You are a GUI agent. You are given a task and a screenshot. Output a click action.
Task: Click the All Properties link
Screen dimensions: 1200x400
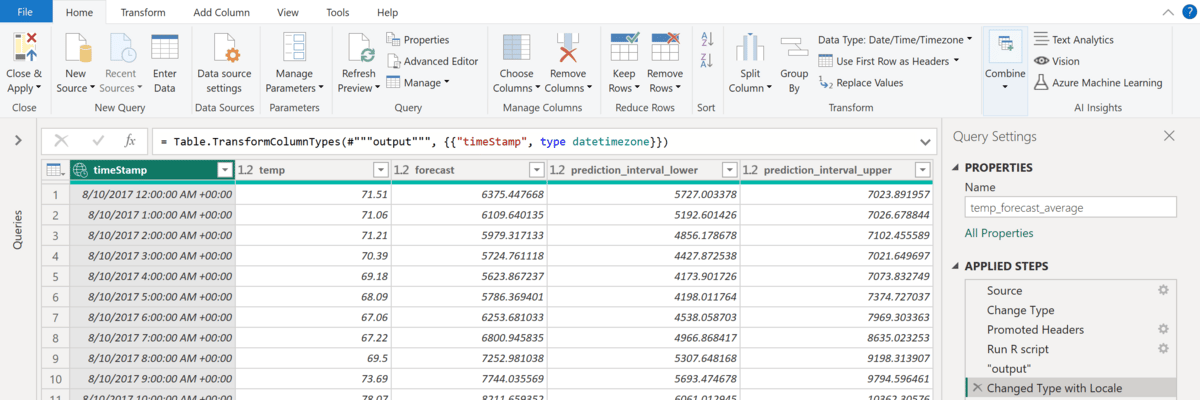pos(998,233)
